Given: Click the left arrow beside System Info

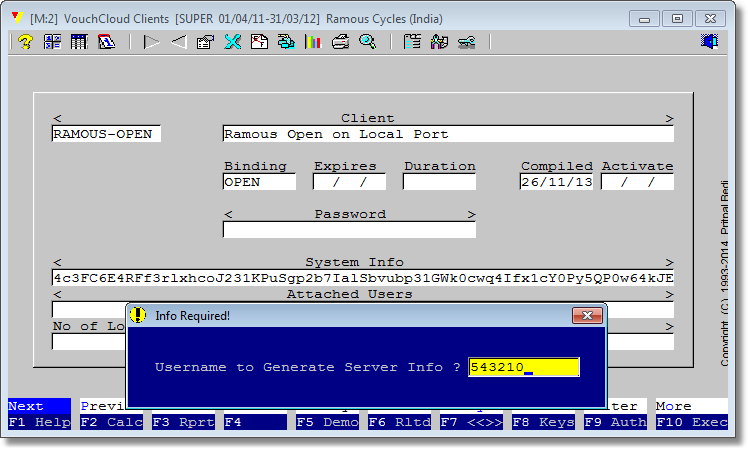Looking at the screenshot, I should 57,262.
